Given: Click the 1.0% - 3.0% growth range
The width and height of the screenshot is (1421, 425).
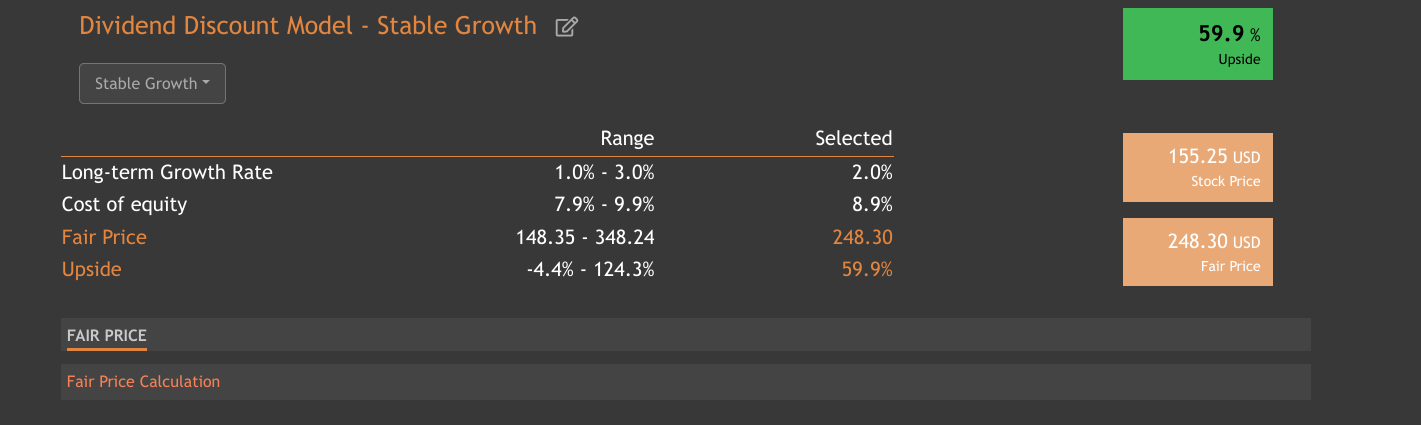Looking at the screenshot, I should tap(604, 172).
